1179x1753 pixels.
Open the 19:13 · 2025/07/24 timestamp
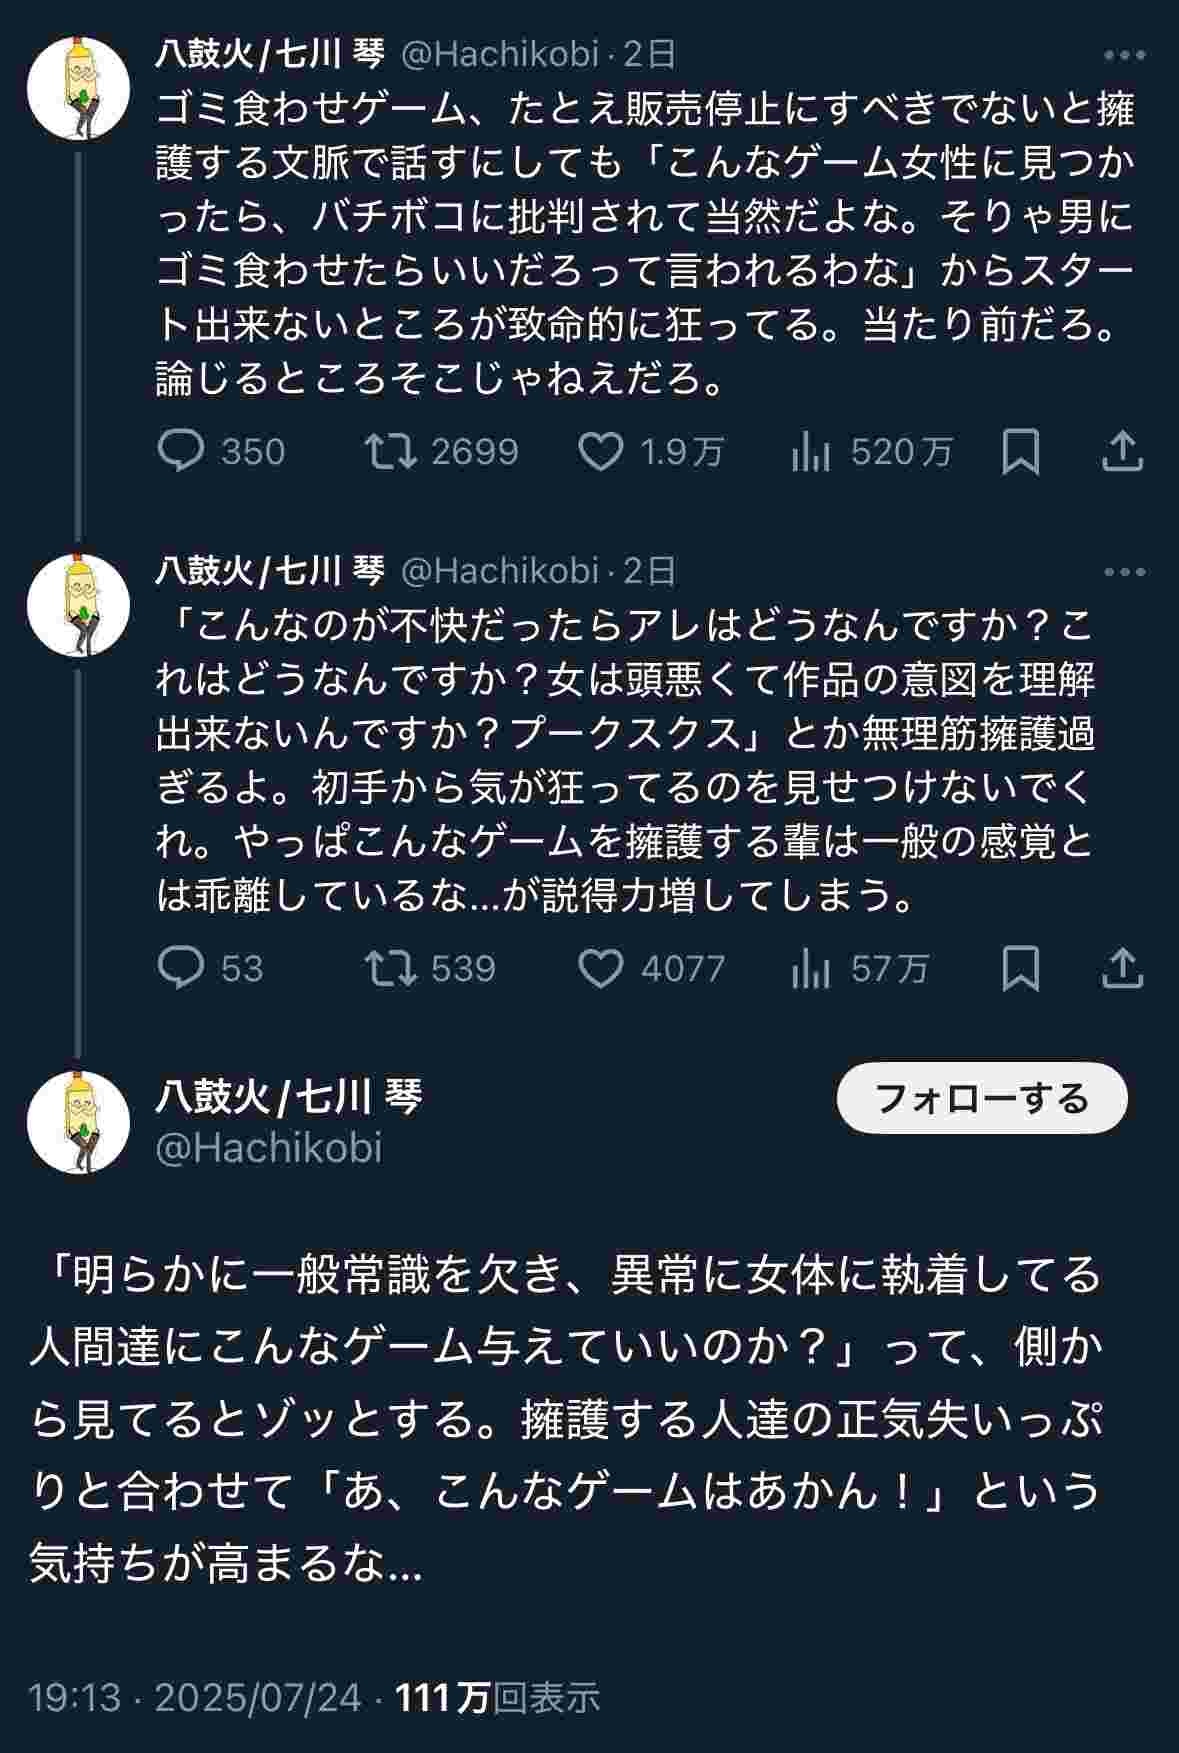tap(195, 1697)
